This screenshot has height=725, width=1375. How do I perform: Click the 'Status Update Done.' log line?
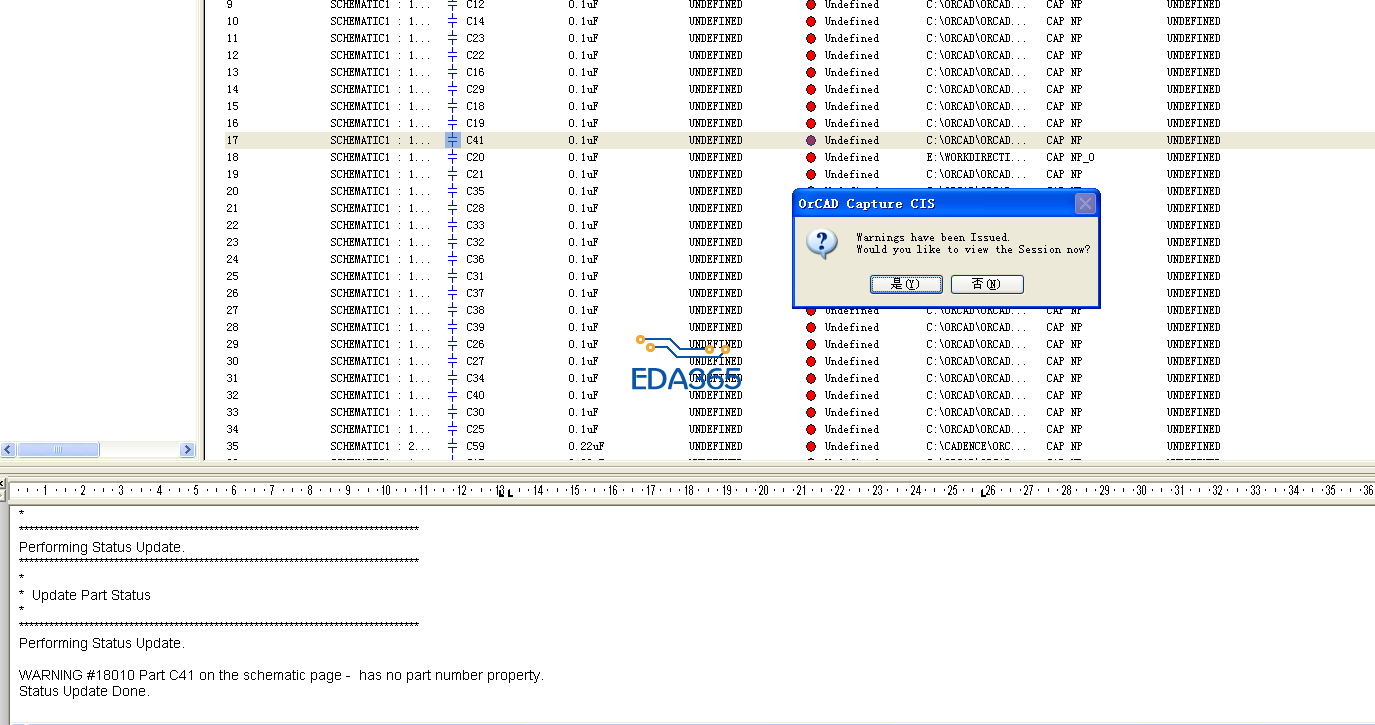click(x=84, y=691)
